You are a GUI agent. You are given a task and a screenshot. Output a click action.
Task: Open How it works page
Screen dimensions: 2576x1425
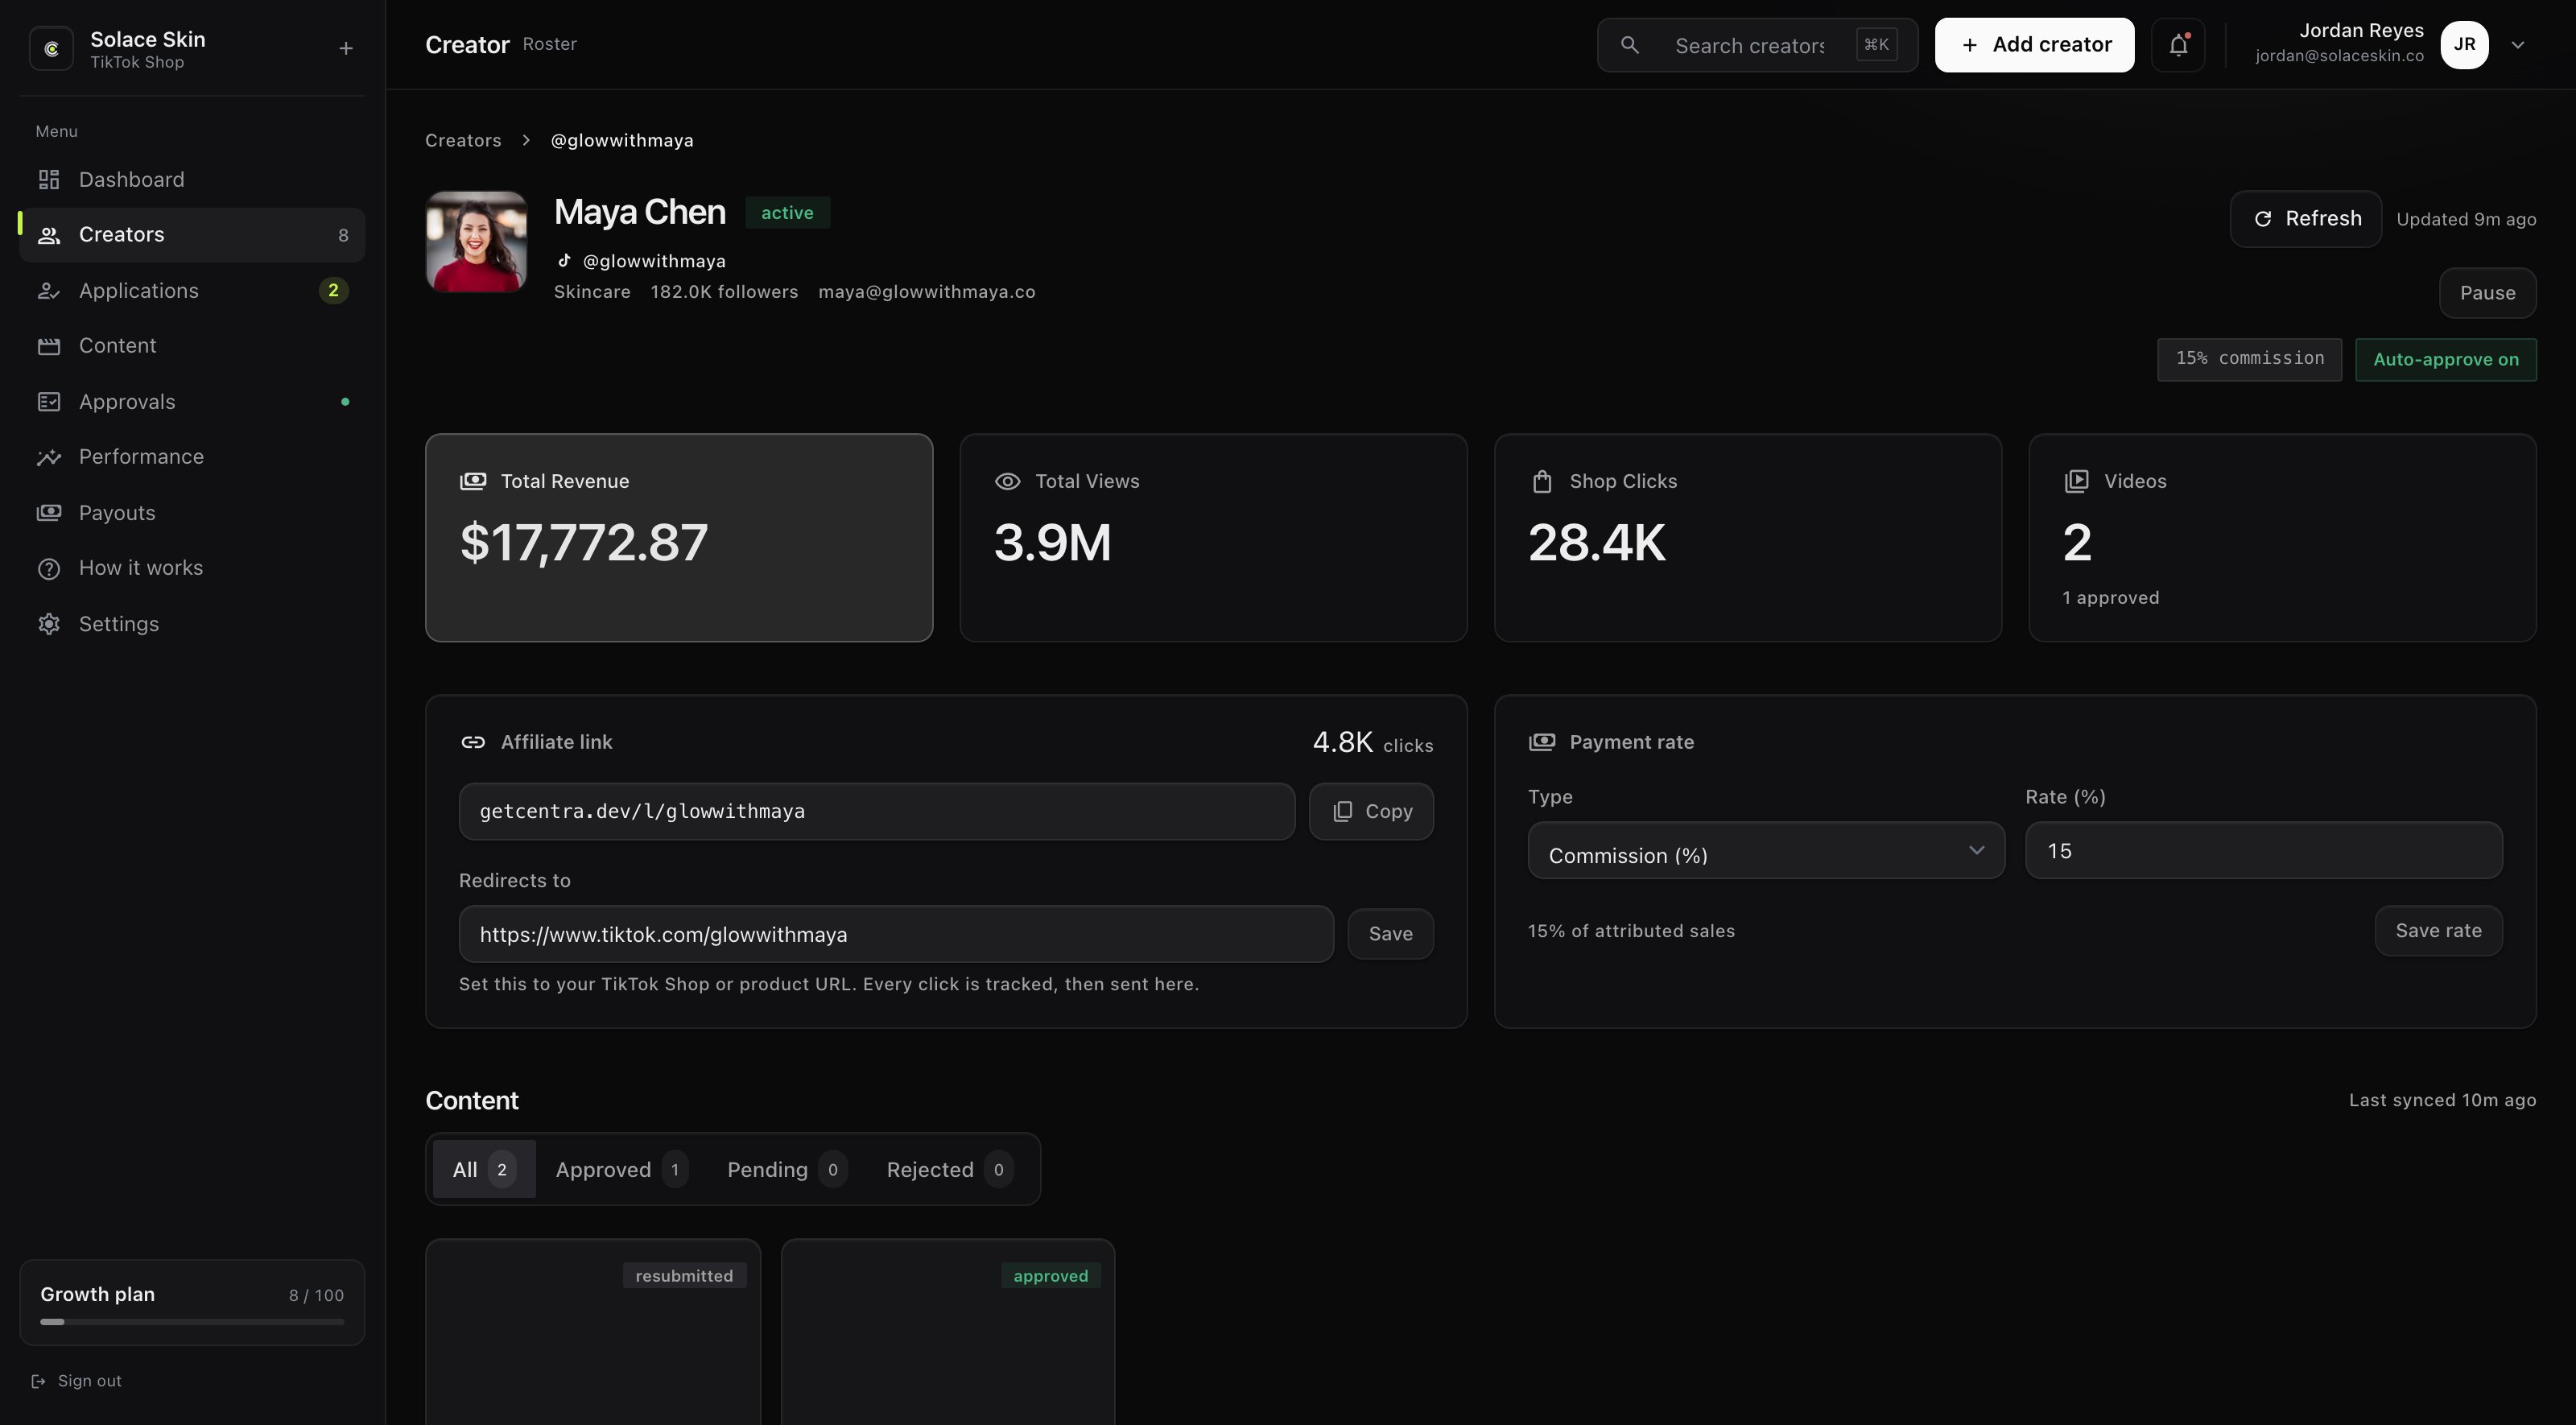point(192,568)
